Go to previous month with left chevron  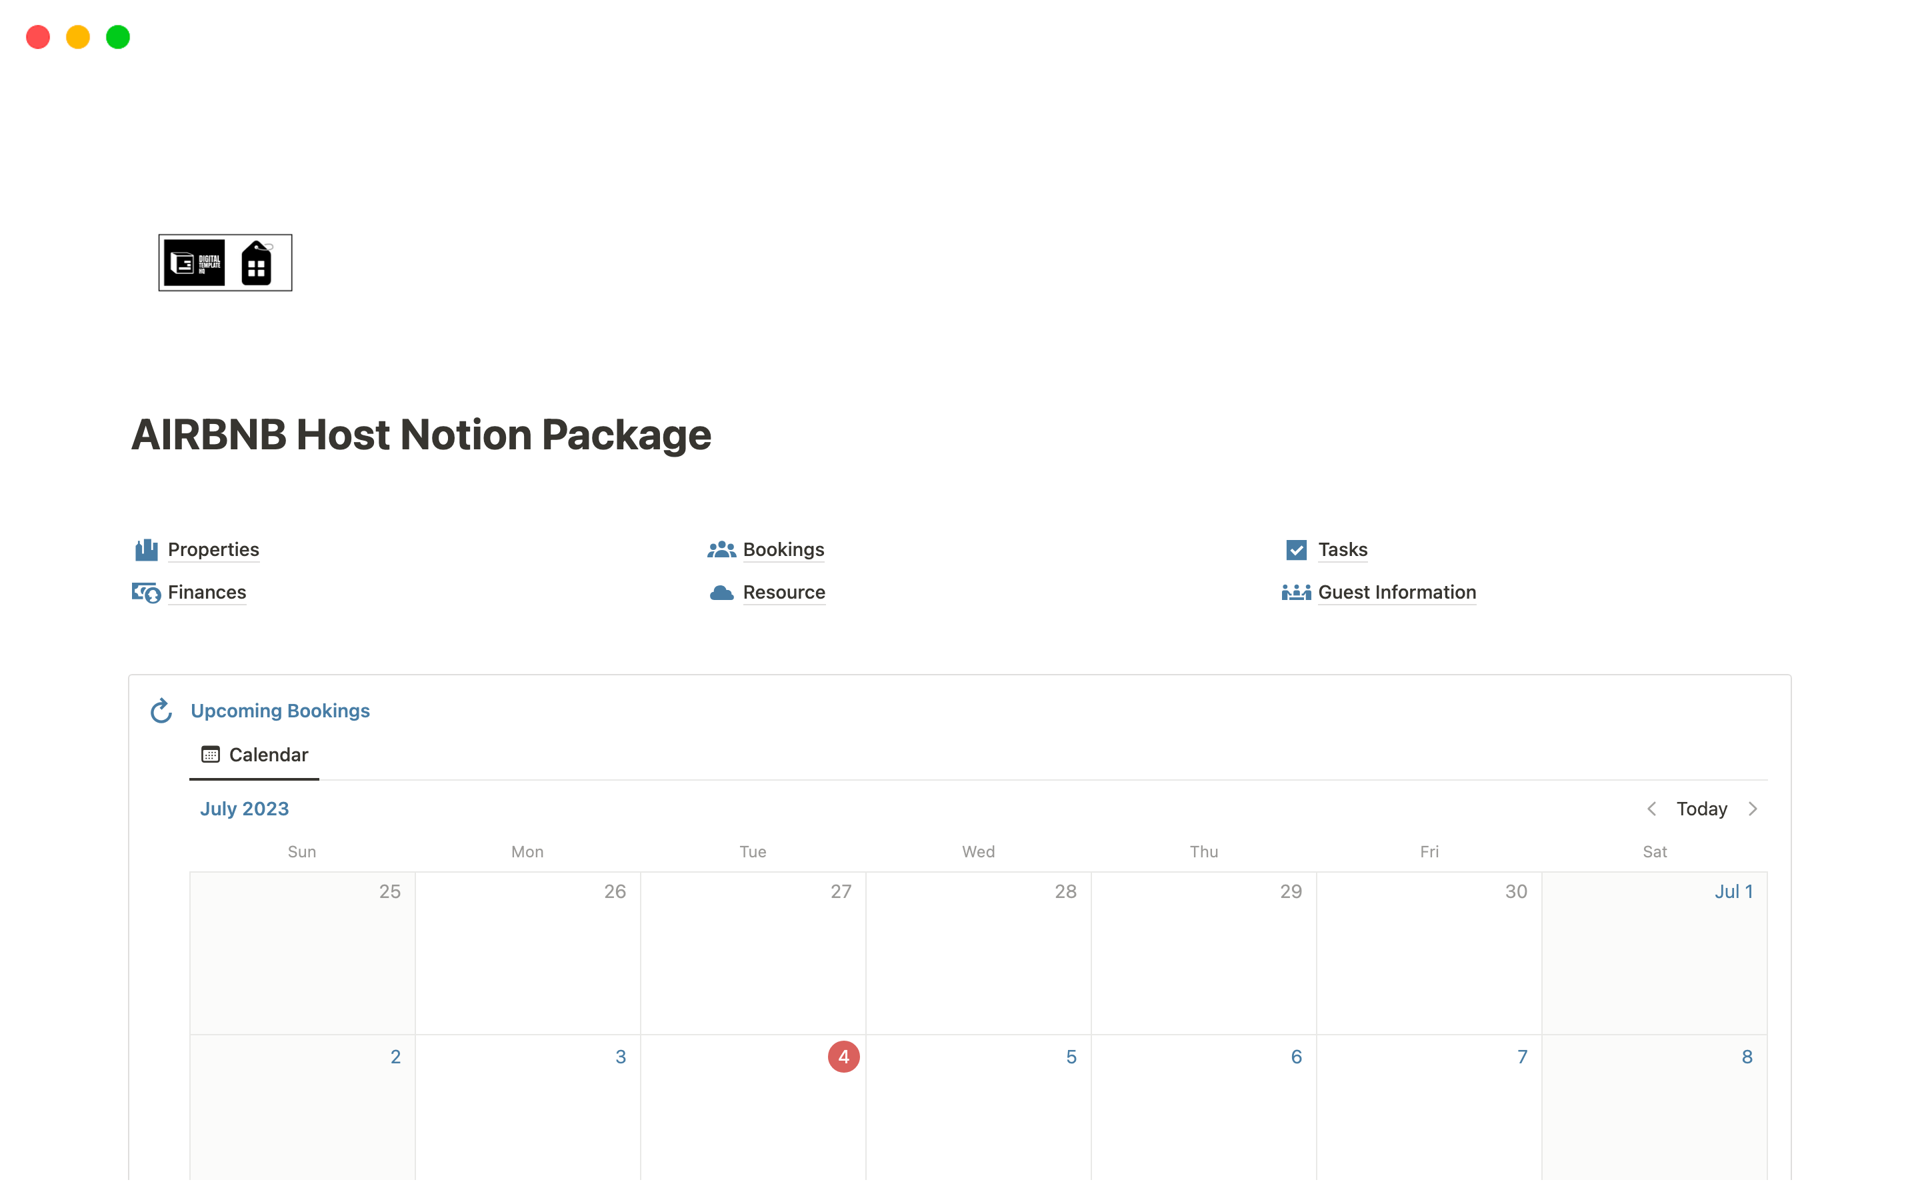pyautogui.click(x=1651, y=809)
